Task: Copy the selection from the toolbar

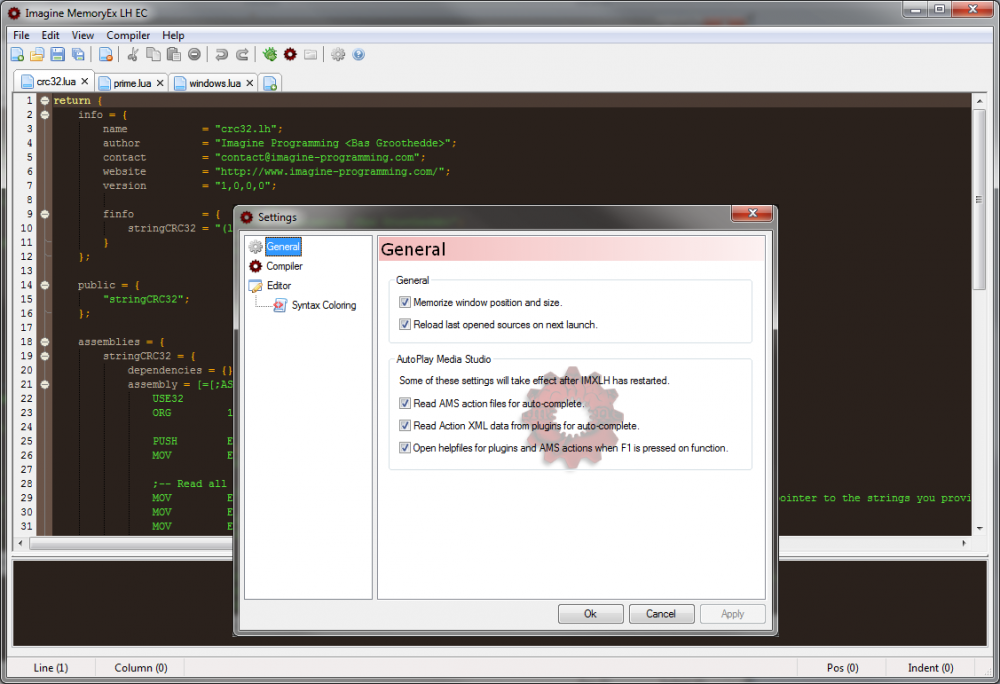Action: (x=153, y=55)
